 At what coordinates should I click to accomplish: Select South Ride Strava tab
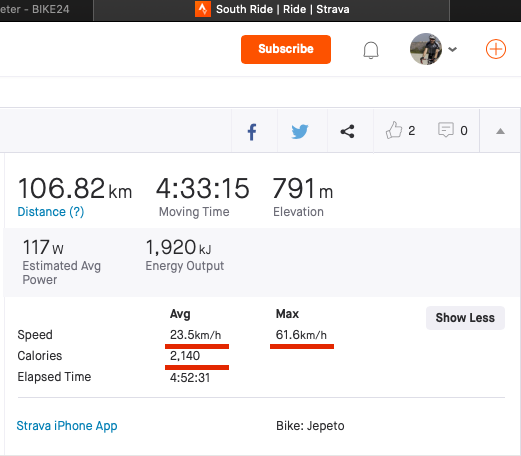271,10
